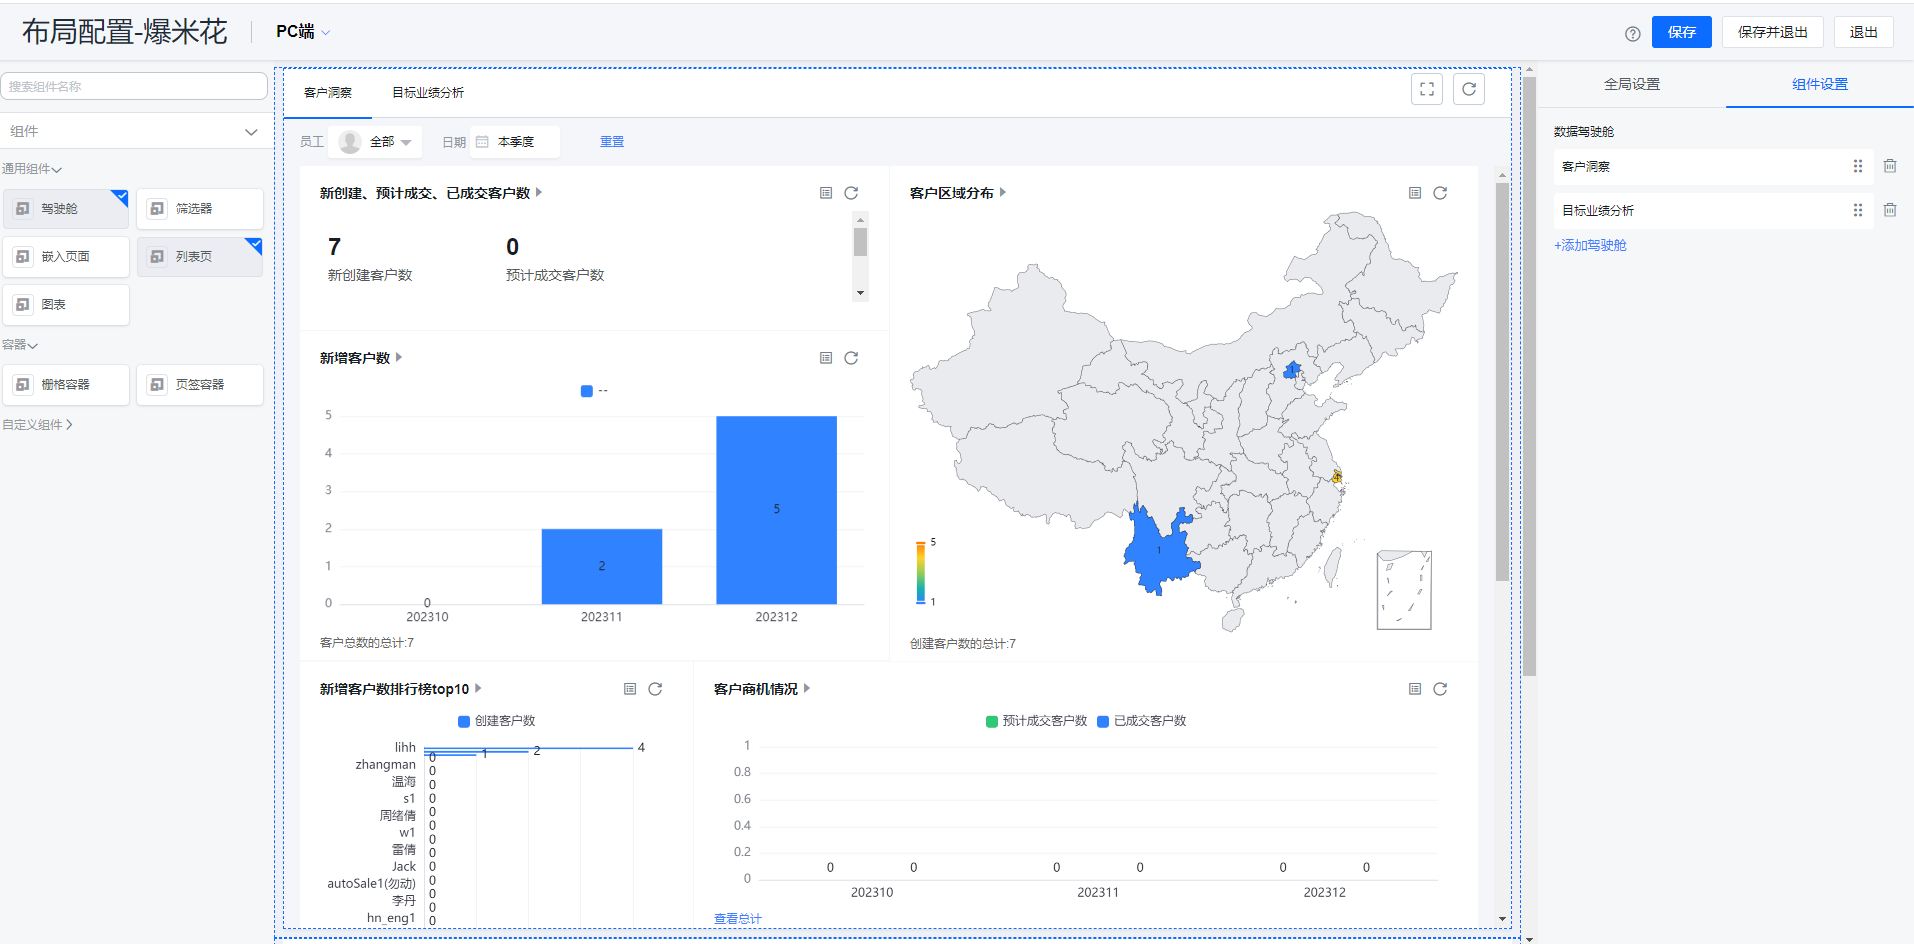
Task: Delete the 客户洞察 cockpit entry
Action: click(1890, 166)
